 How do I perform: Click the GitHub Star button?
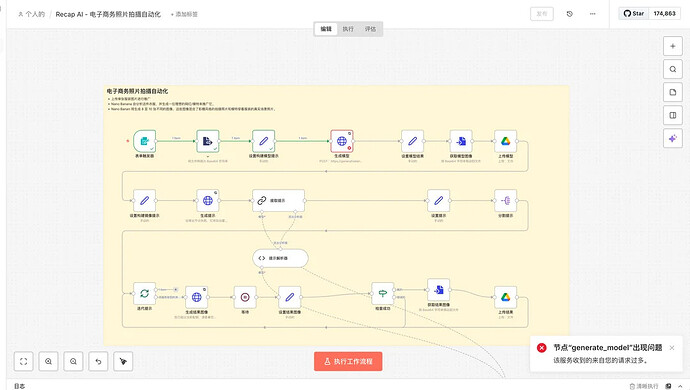click(634, 14)
